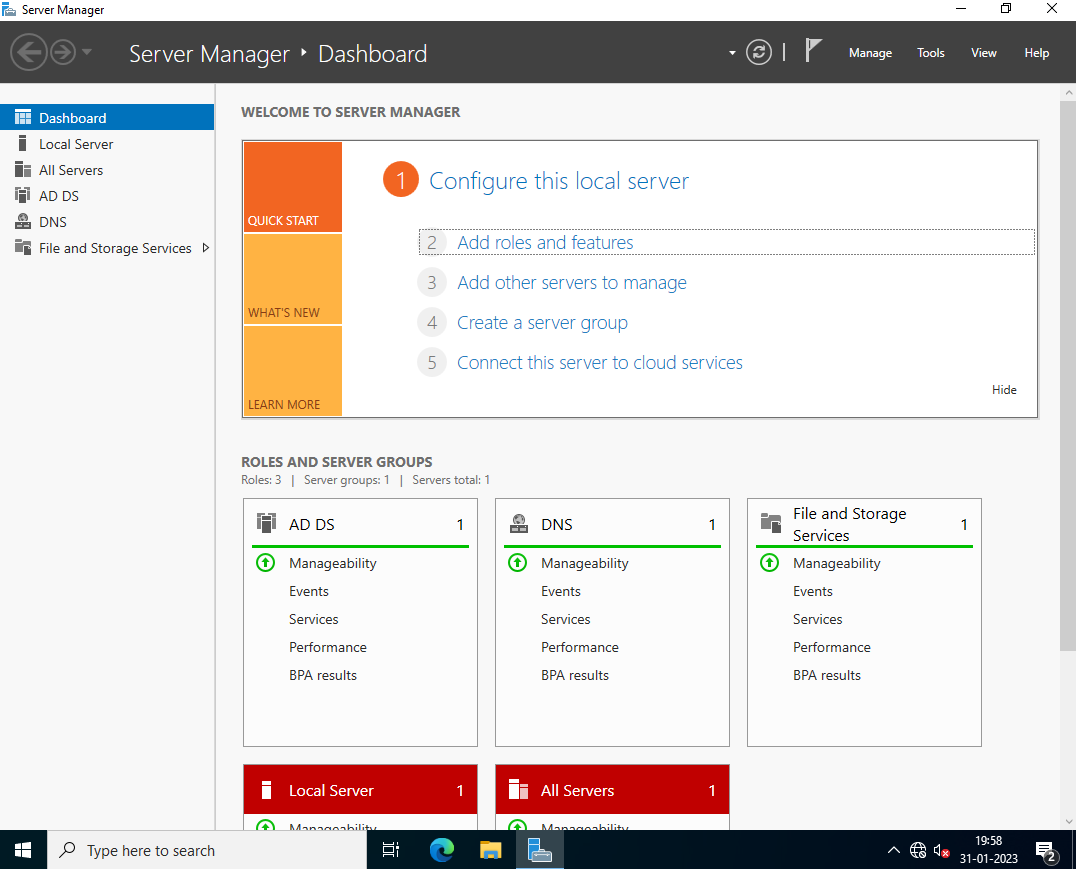Image resolution: width=1076 pixels, height=869 pixels.
Task: Open BPA results in the AD DS tile
Action: tap(323, 675)
